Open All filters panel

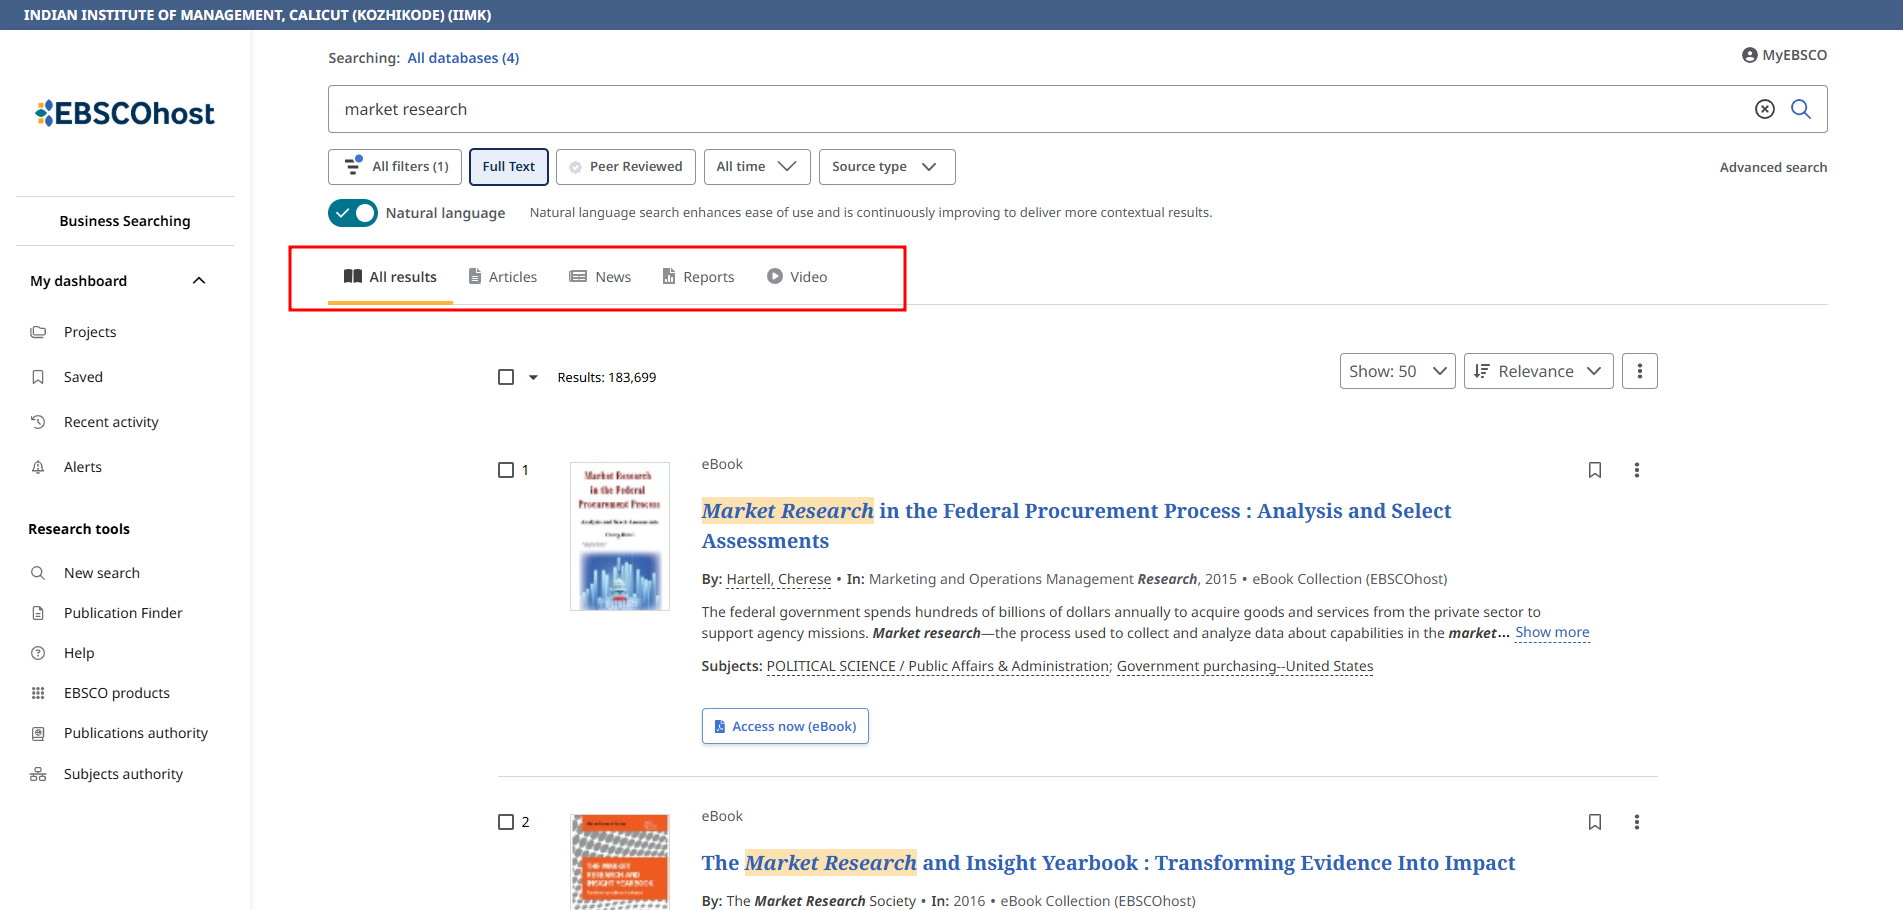(x=395, y=167)
